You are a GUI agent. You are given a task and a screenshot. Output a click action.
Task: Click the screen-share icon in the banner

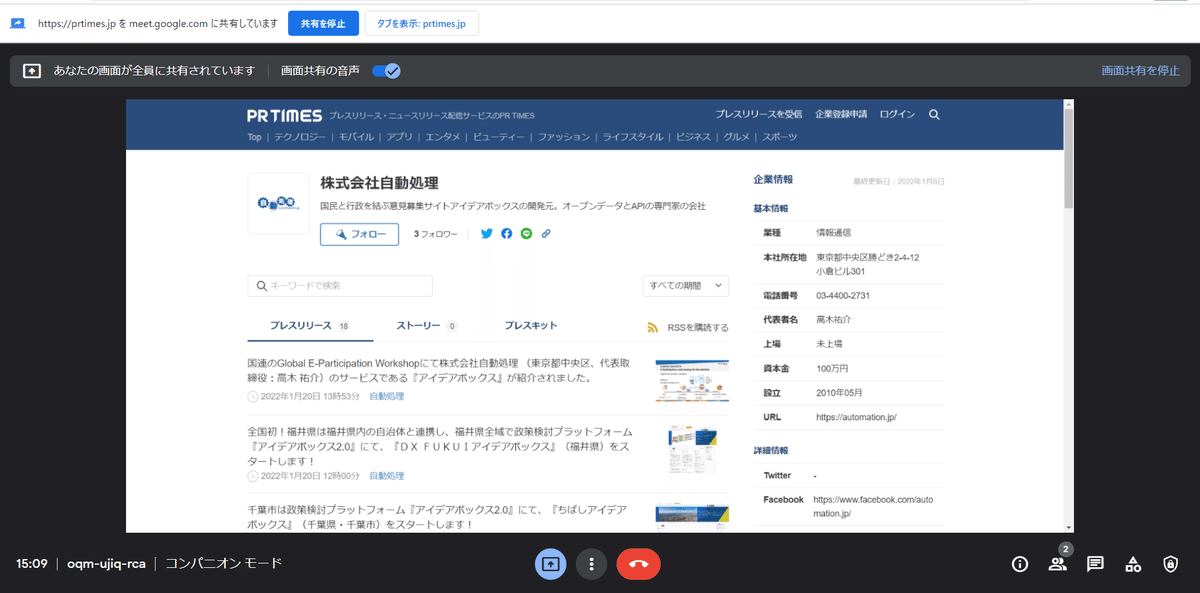[32, 71]
